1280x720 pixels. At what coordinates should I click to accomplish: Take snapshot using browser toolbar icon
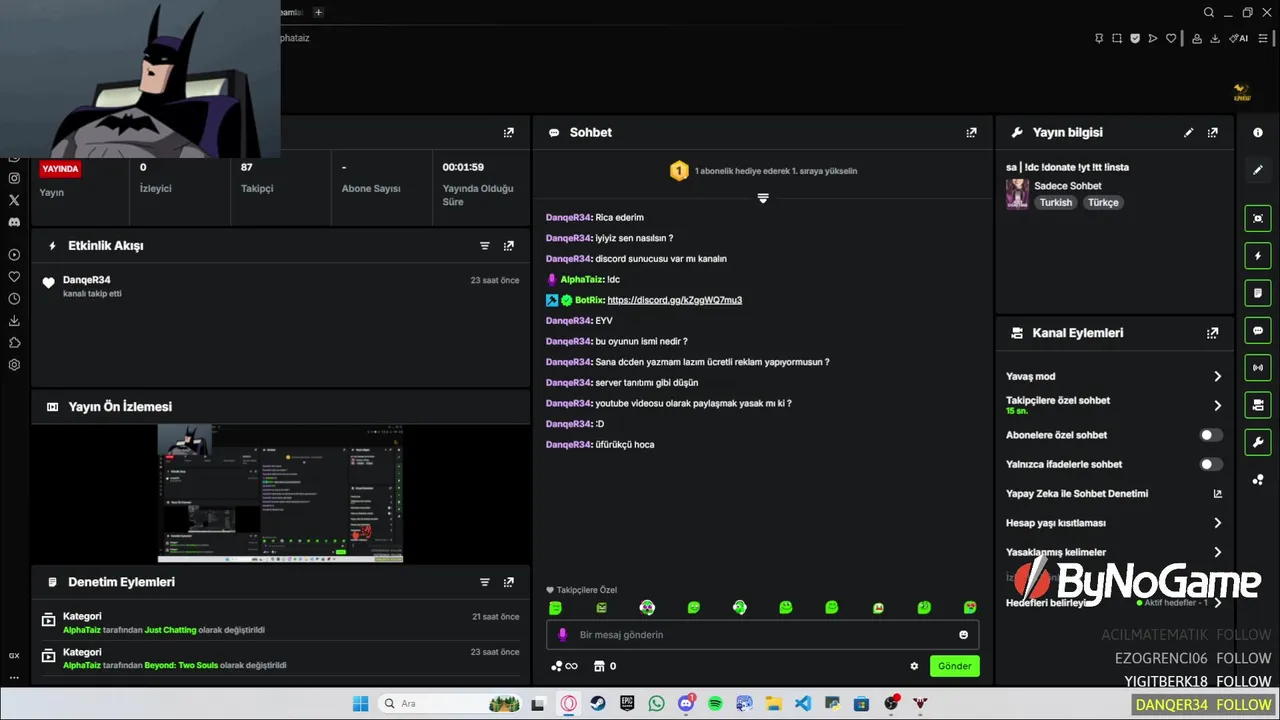pyautogui.click(x=1117, y=38)
